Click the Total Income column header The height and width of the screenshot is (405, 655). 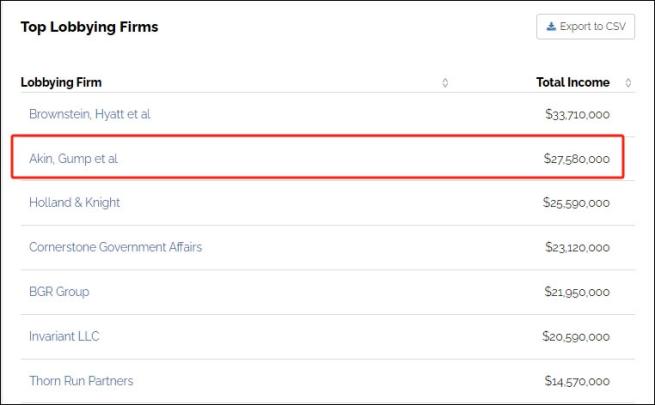(572, 83)
